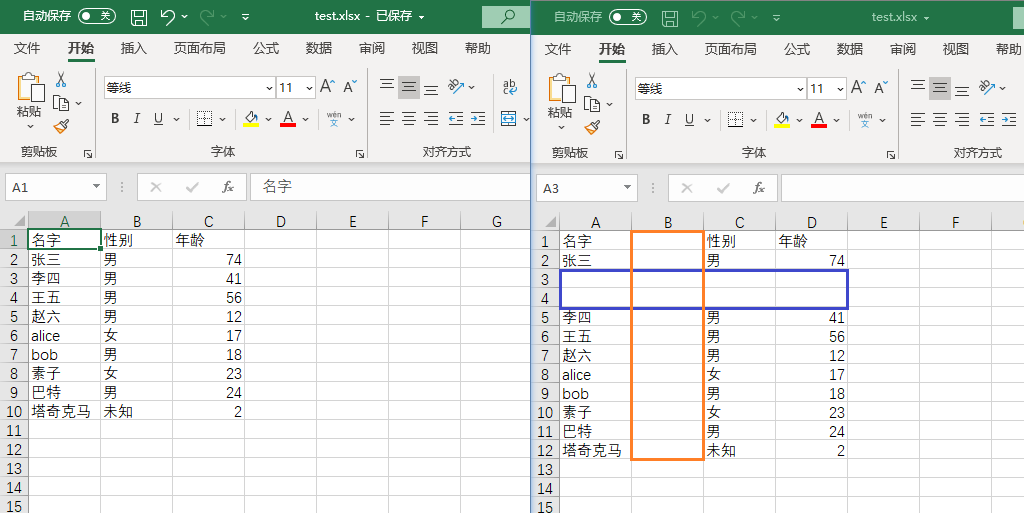Viewport: 1024px width, 513px height.
Task: Click Merge and Center icon in left window
Action: pyautogui.click(x=508, y=119)
